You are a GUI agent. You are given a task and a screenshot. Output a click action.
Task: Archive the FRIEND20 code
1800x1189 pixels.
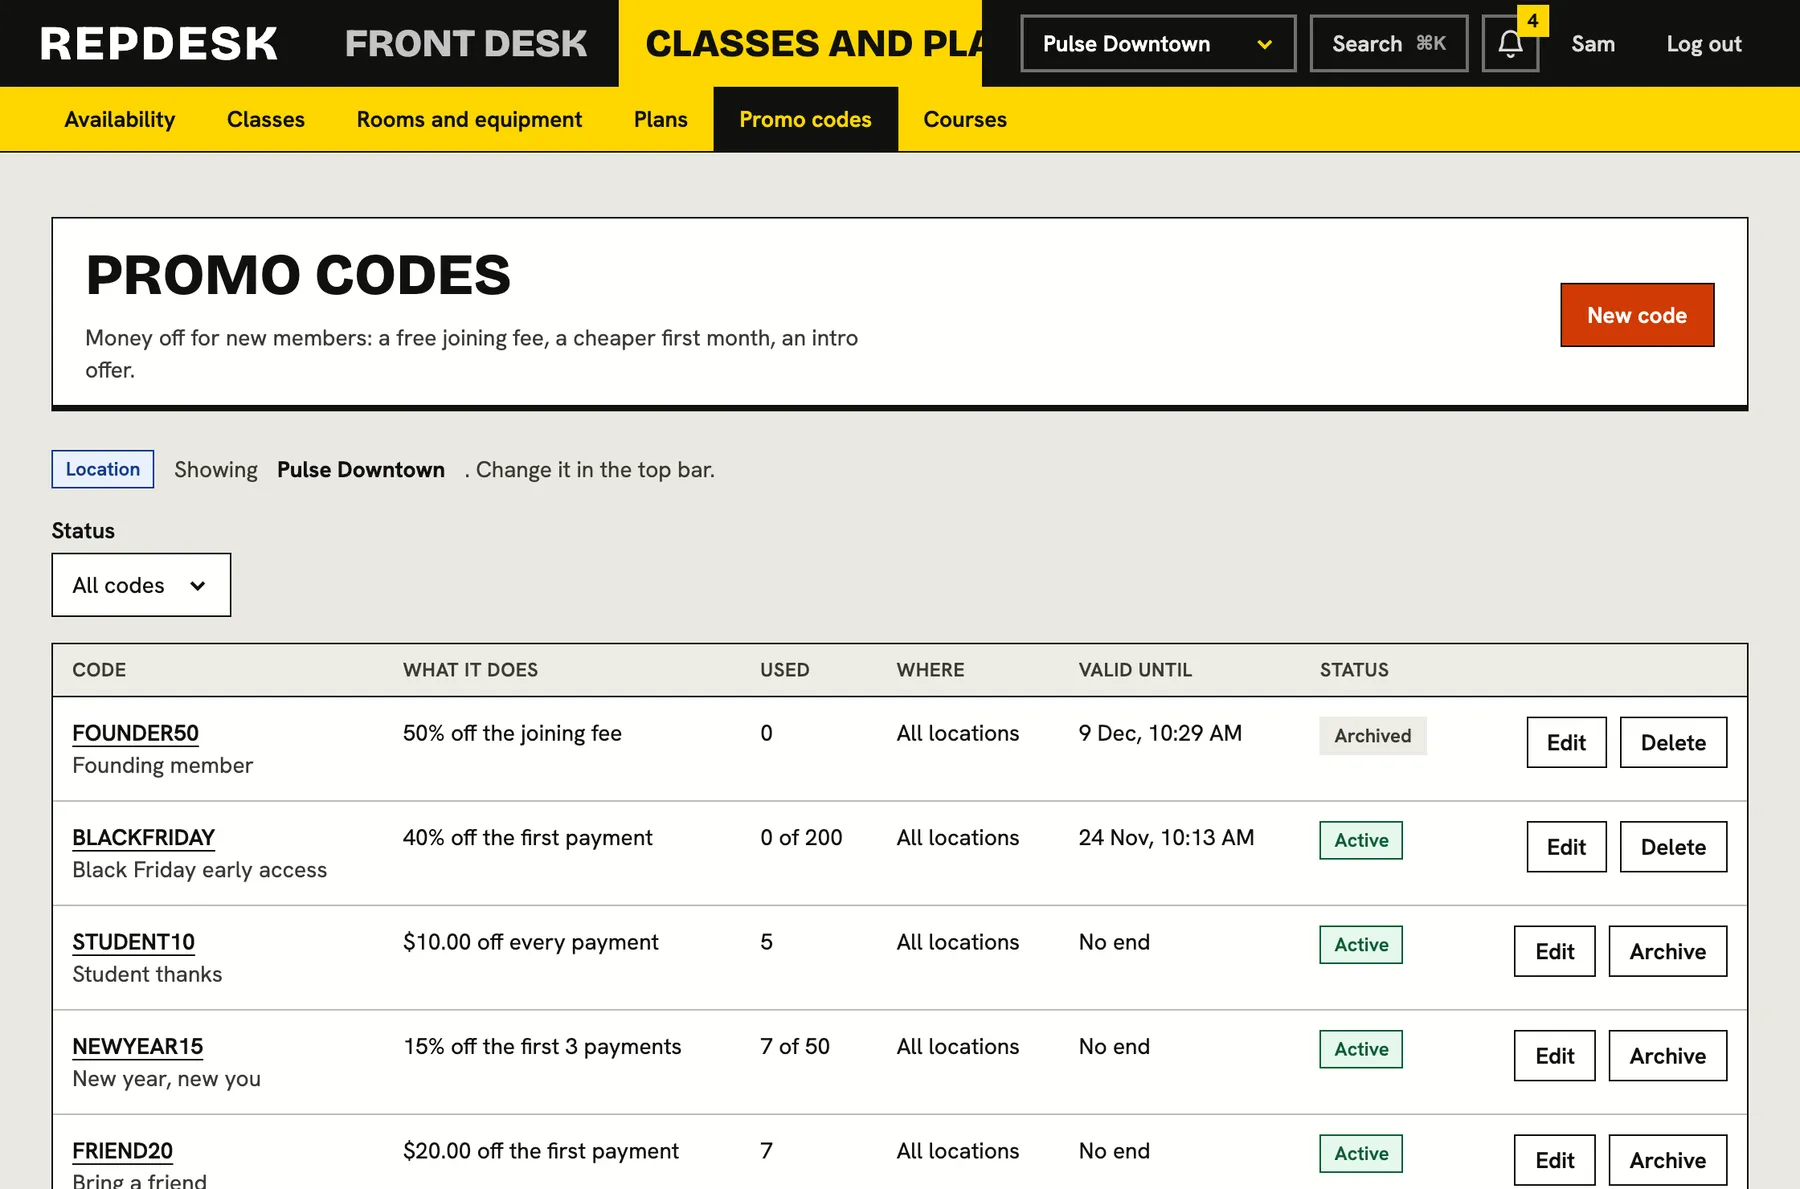(1668, 1160)
